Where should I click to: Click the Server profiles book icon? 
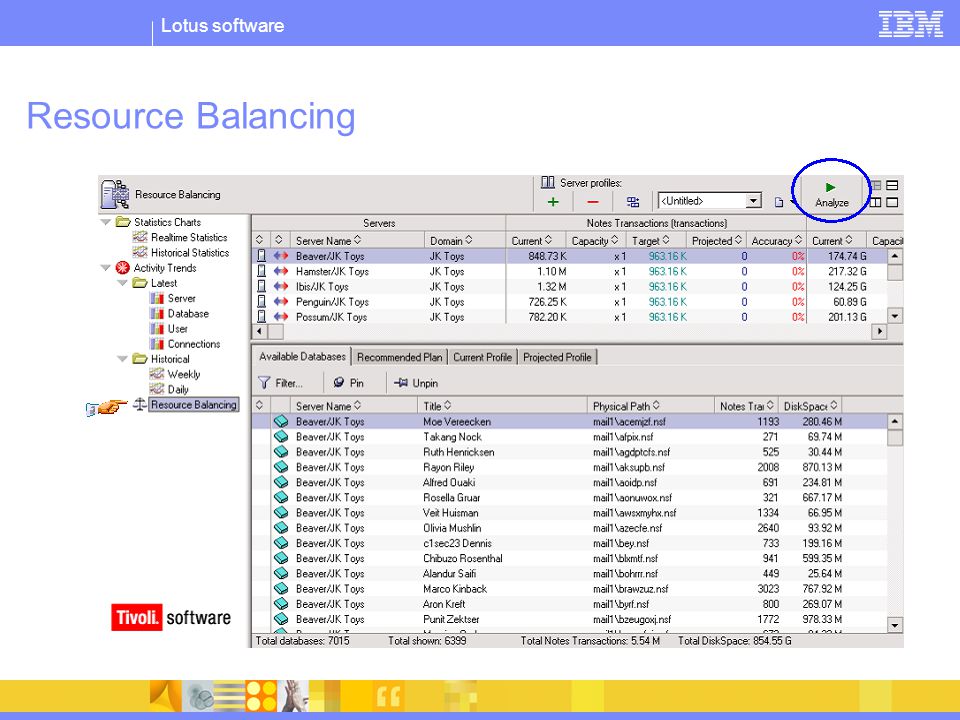tap(548, 182)
